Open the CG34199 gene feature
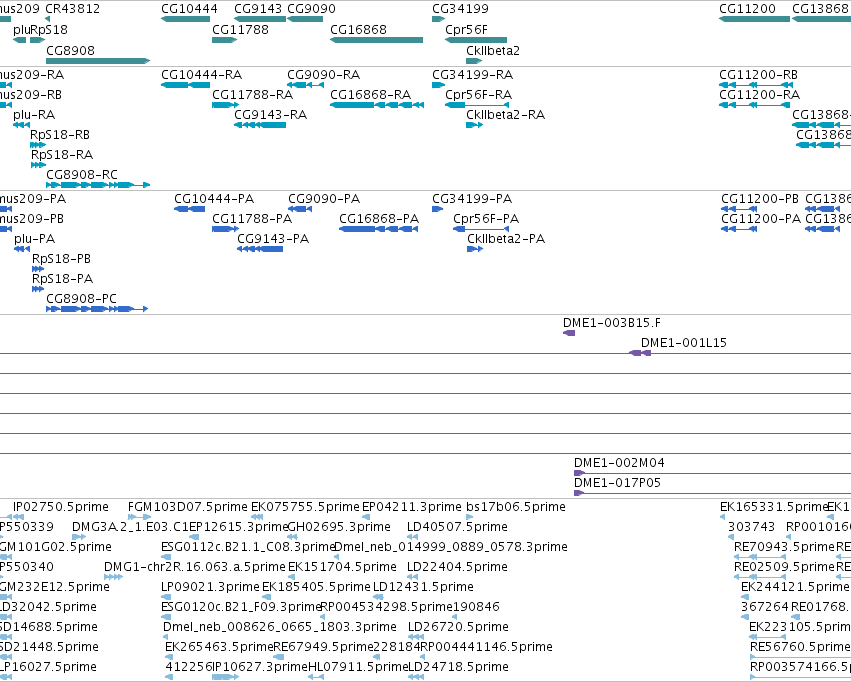 click(439, 19)
